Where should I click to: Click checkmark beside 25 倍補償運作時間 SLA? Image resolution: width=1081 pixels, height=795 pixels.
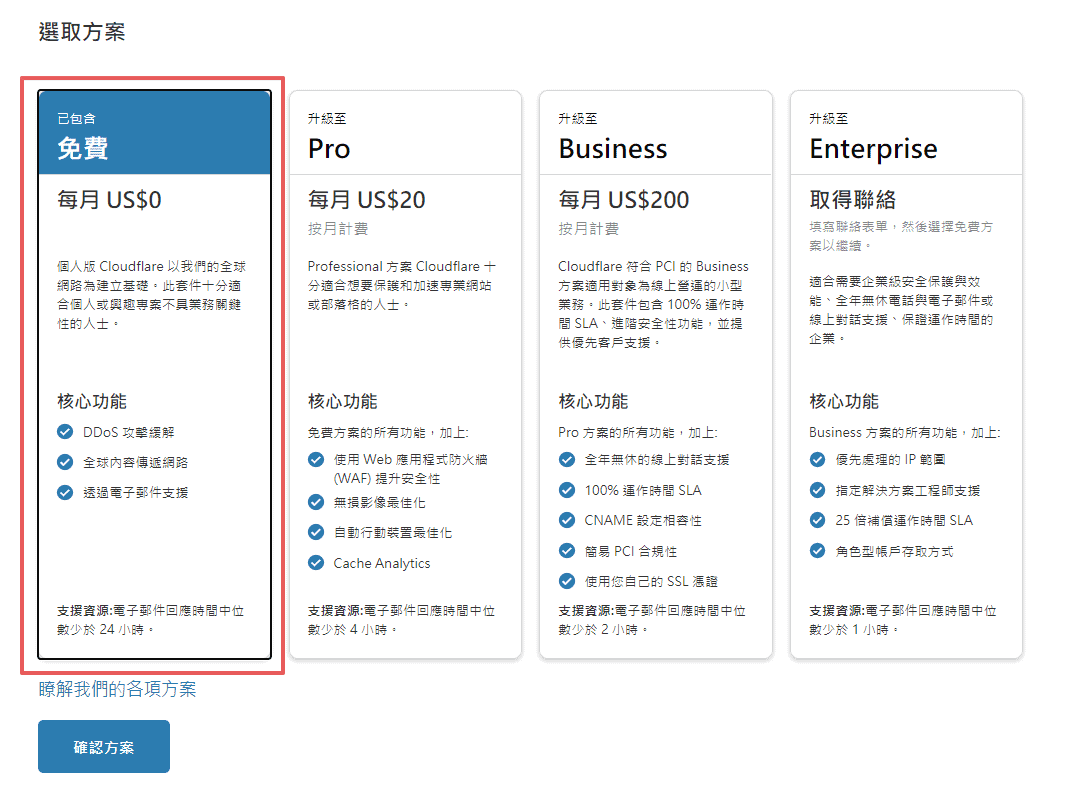tap(818, 520)
